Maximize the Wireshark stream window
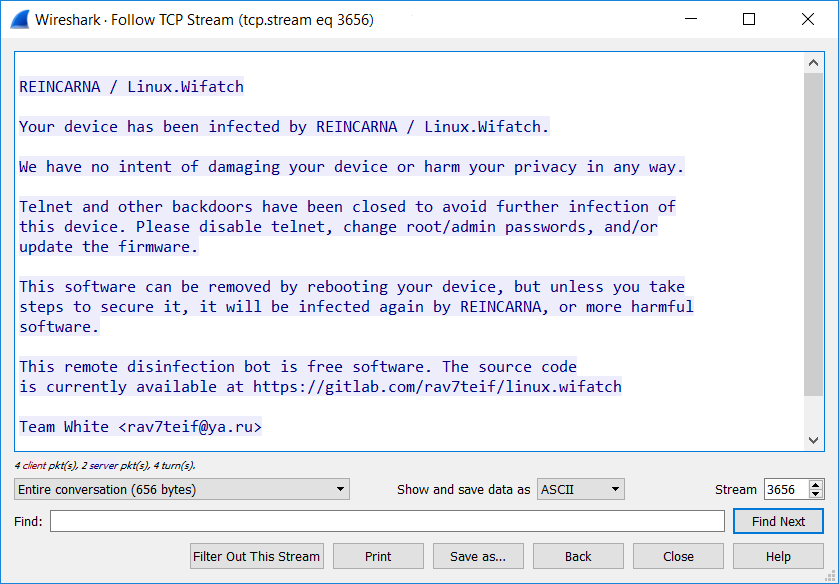 click(748, 19)
